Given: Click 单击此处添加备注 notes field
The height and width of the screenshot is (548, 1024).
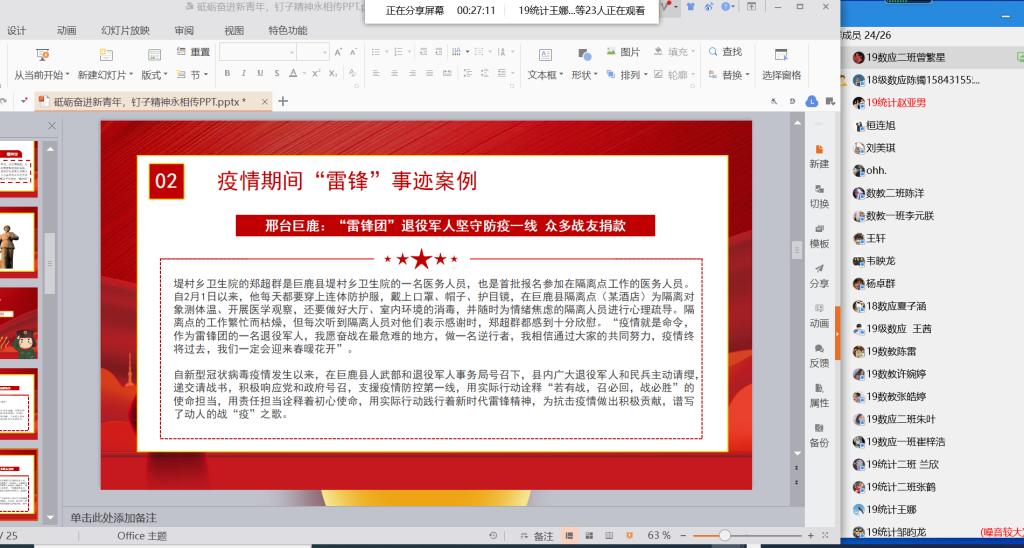Looking at the screenshot, I should 114,518.
